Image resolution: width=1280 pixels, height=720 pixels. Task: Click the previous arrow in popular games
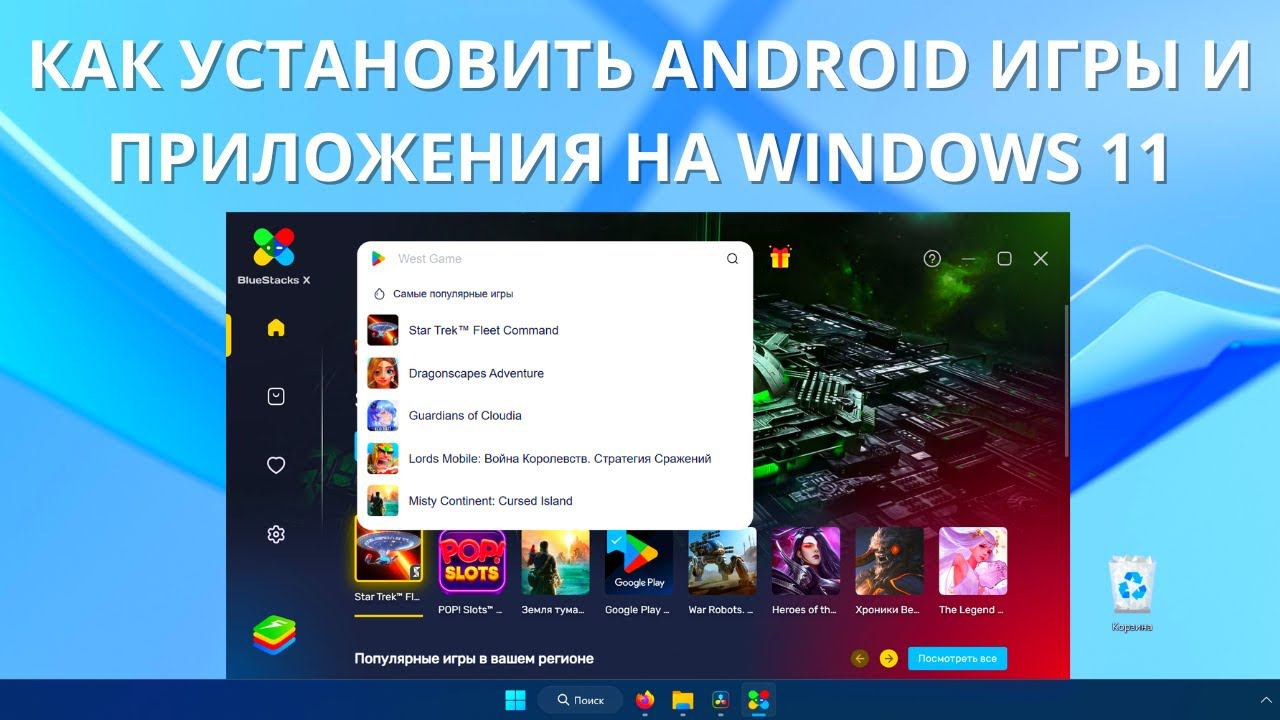pos(859,658)
